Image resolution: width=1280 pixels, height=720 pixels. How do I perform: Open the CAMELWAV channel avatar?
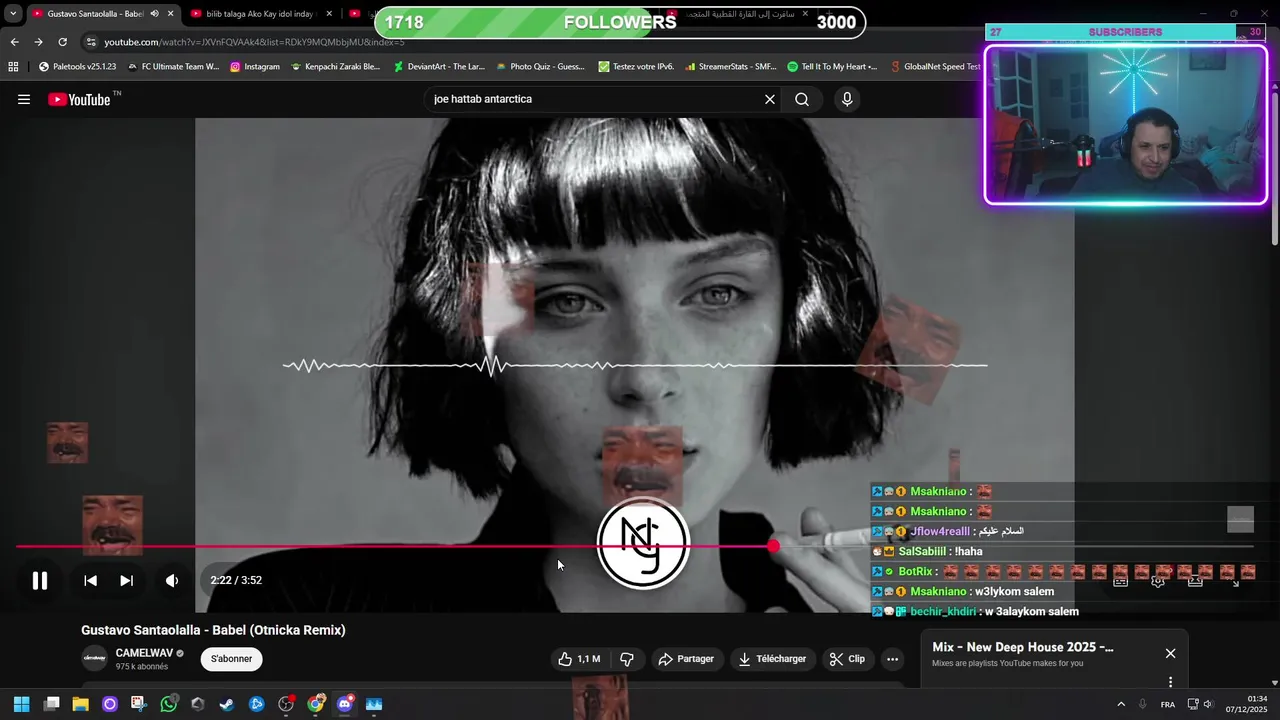tap(94, 658)
